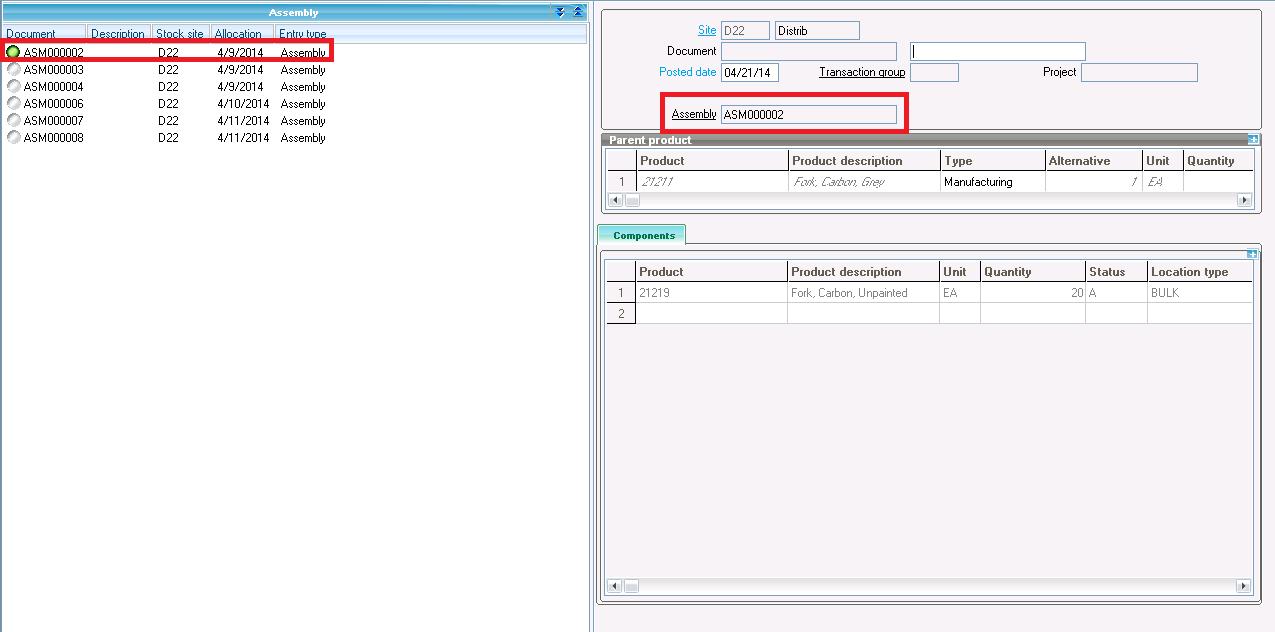This screenshot has width=1275, height=632.
Task: Click right scroll arrow of Components grid
Action: 1245,586
